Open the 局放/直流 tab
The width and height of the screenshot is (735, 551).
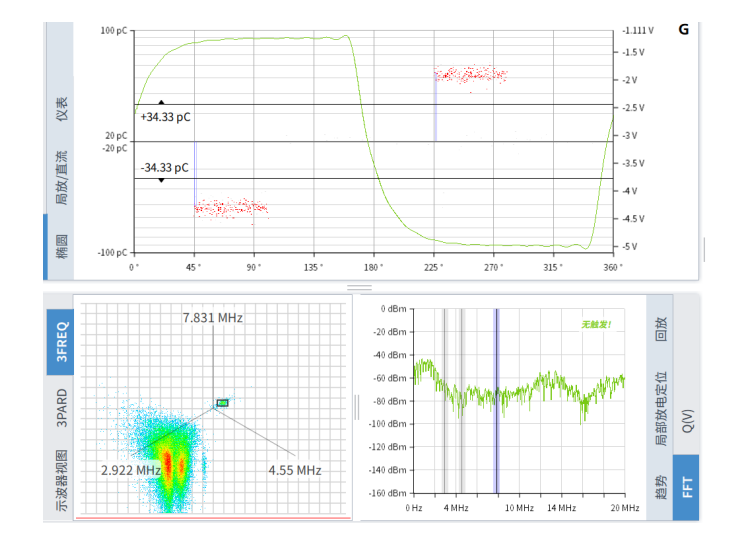(x=61, y=177)
